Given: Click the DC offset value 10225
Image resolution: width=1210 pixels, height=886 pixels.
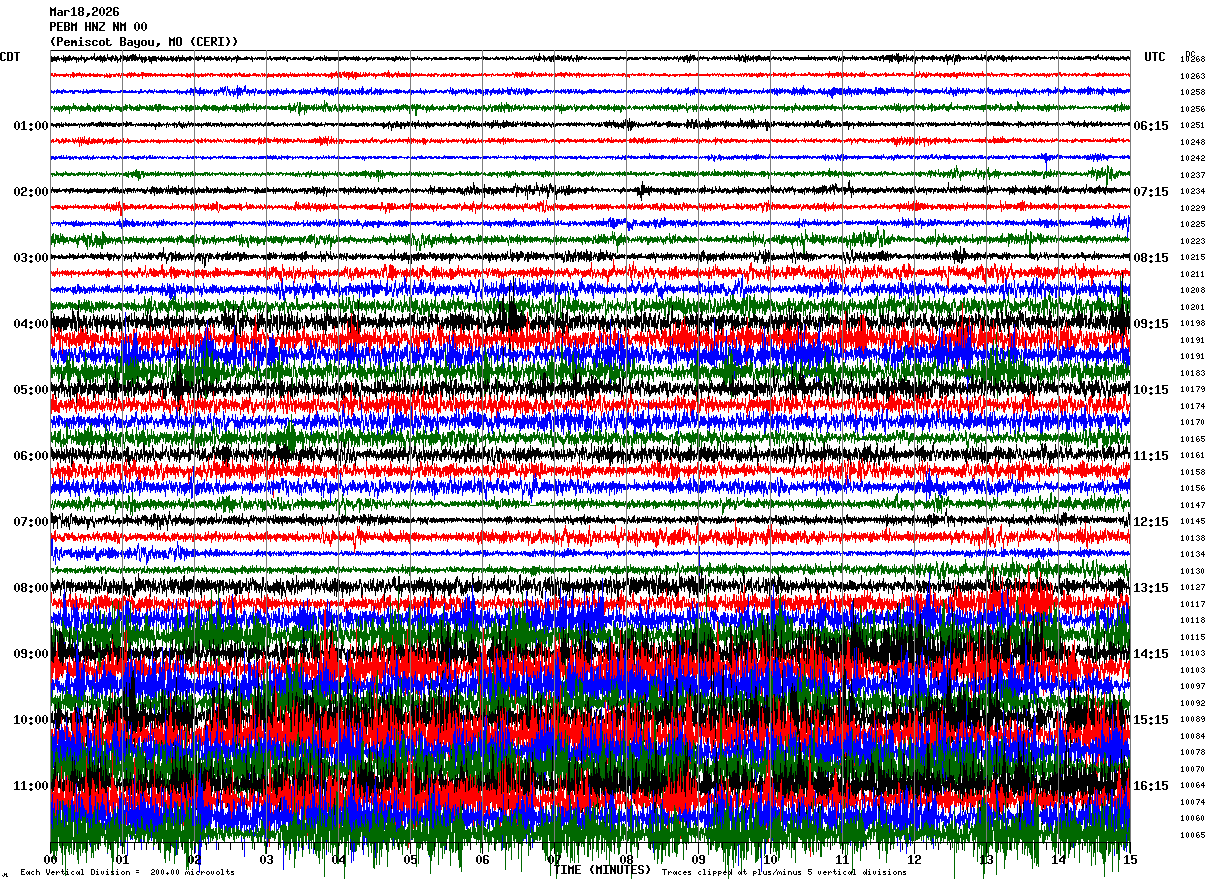Looking at the screenshot, I should tap(1192, 224).
